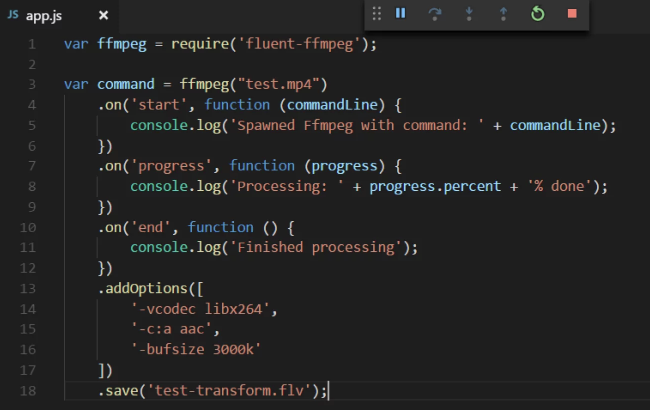Image resolution: width=650 pixels, height=410 pixels.
Task: Click the JS file icon on tab
Action: [x=13, y=15]
